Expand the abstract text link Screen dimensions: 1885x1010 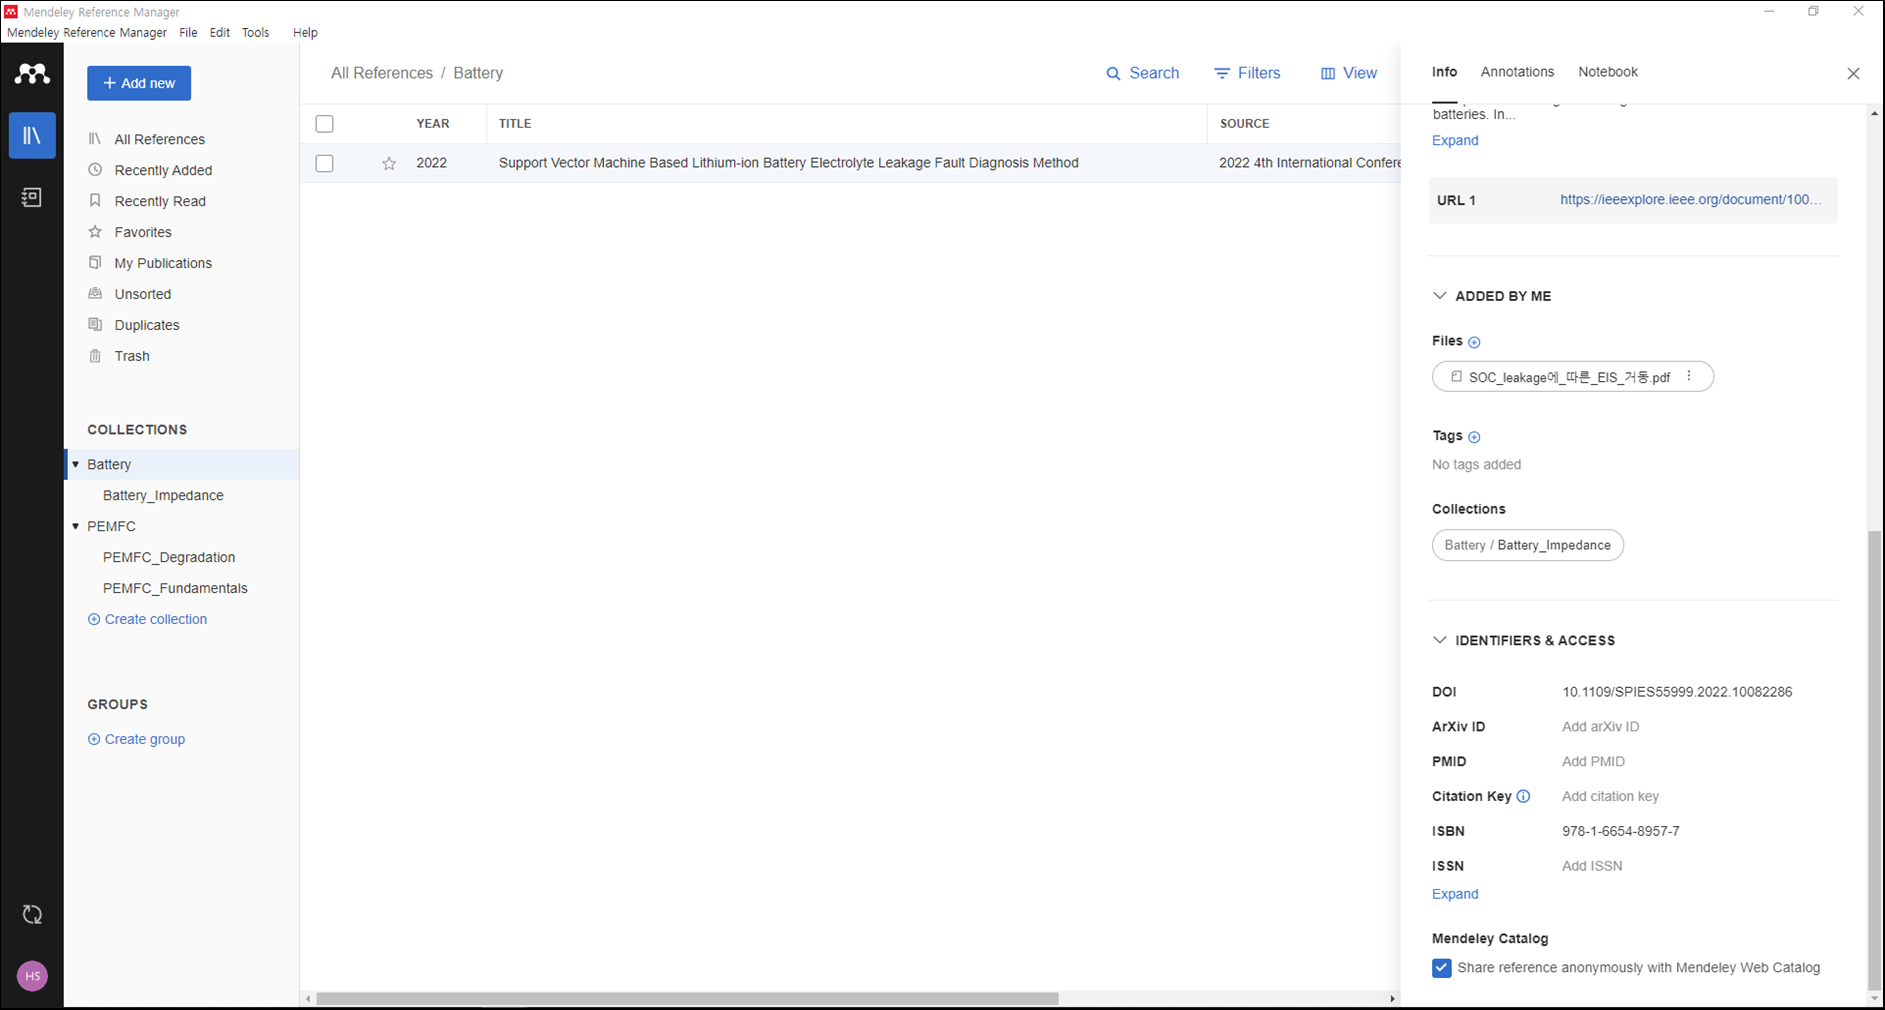[x=1455, y=140]
